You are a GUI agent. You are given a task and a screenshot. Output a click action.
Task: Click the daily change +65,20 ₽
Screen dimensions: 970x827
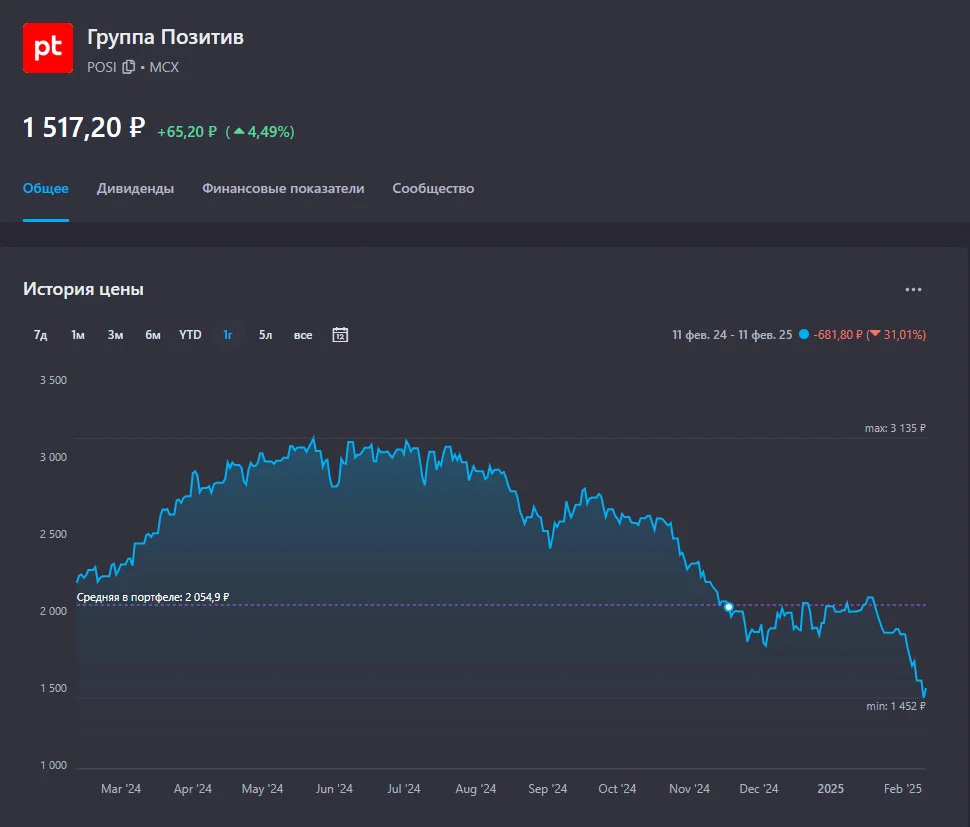[x=187, y=132]
